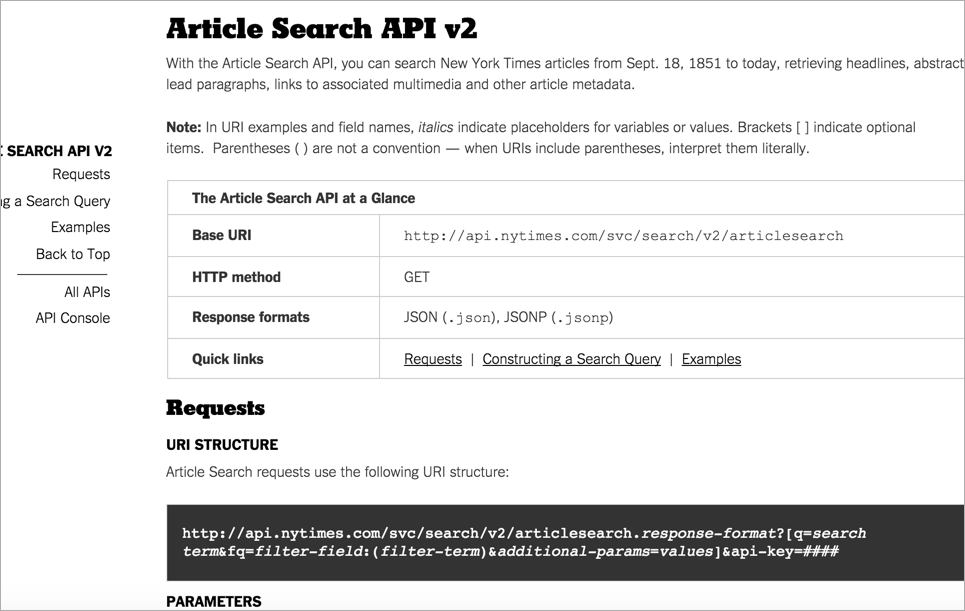Click the GET HTTP method value
The image size is (965, 611).
(x=417, y=277)
